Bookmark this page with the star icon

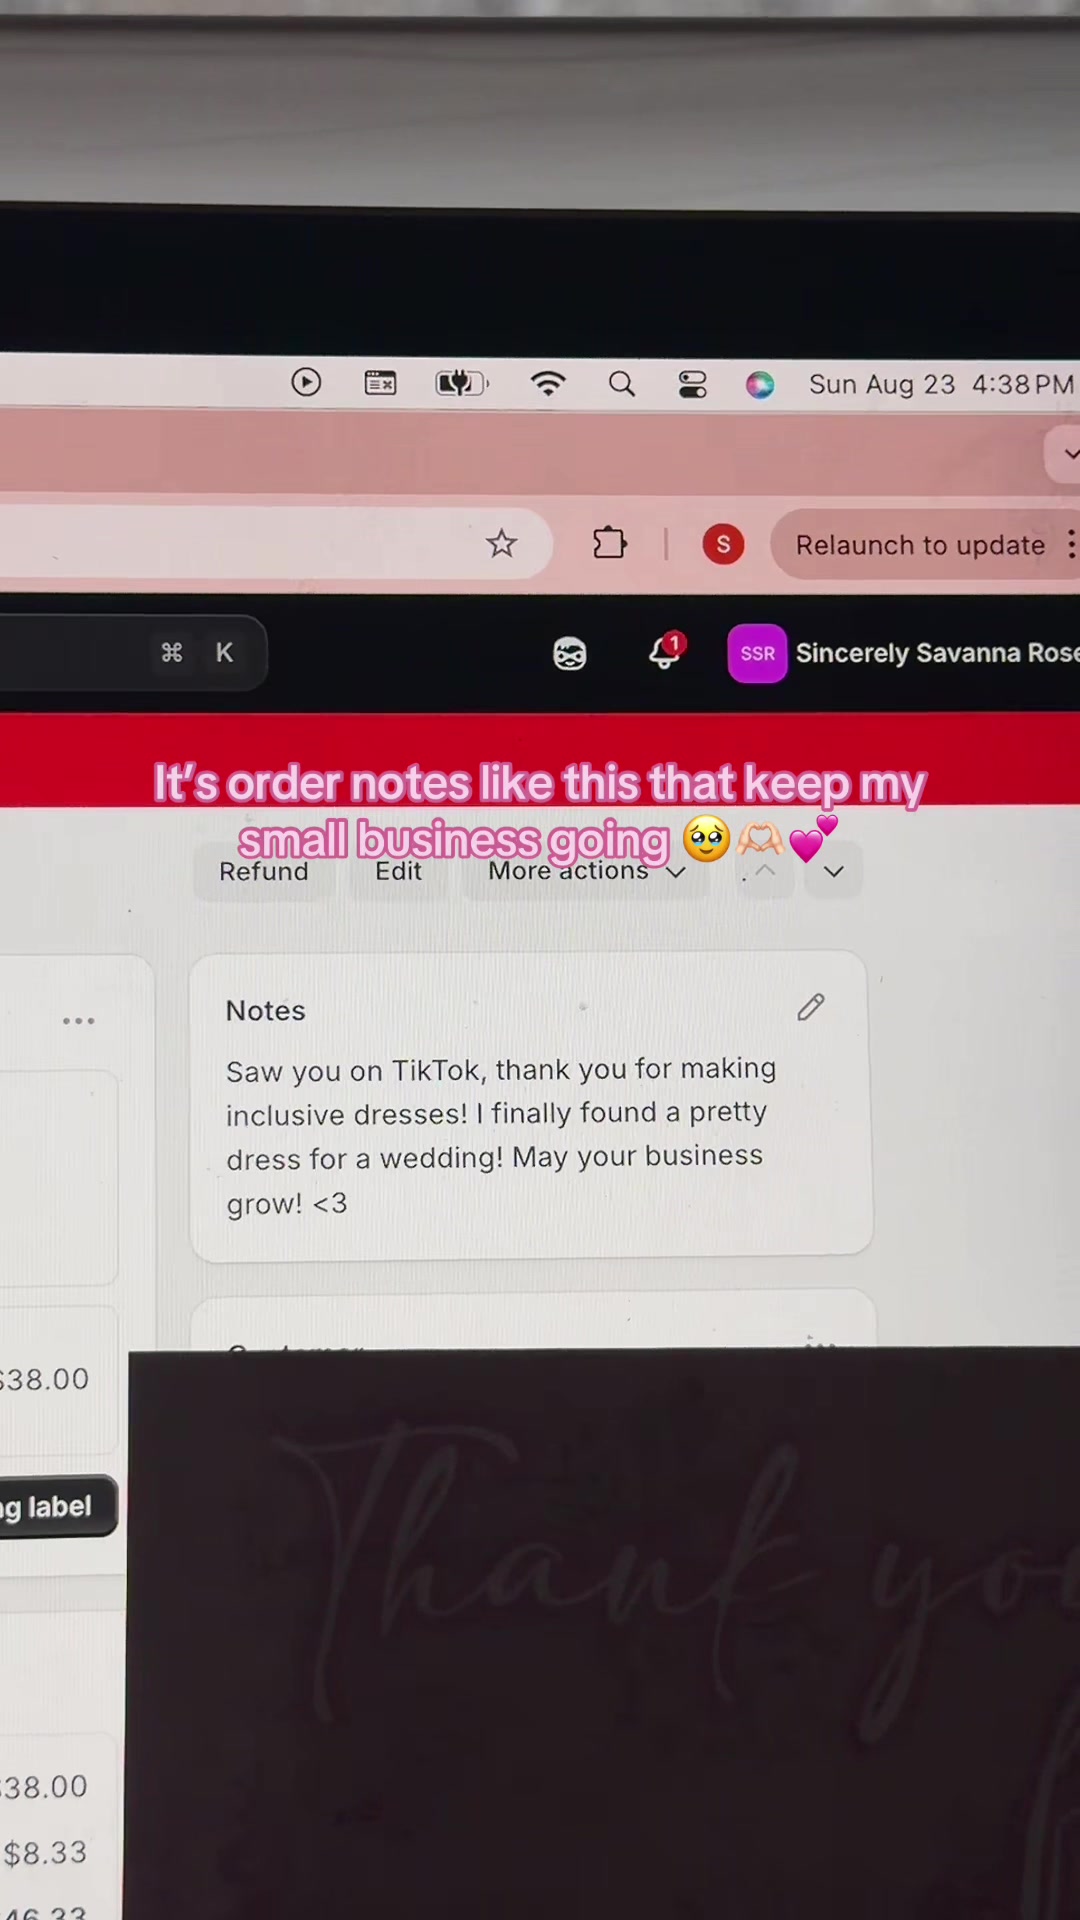501,543
